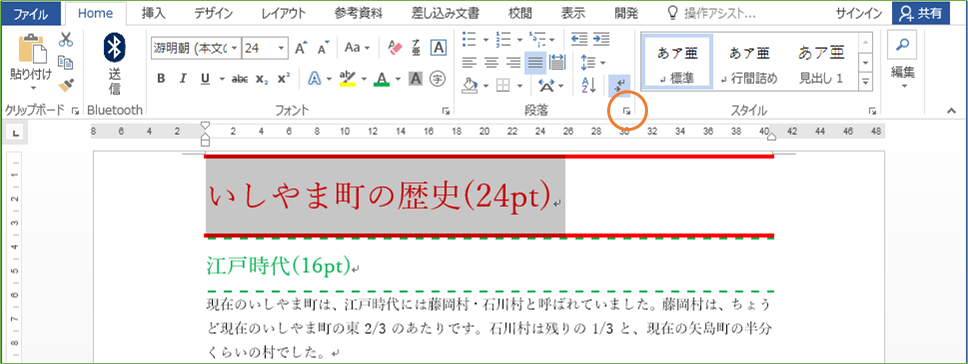Image resolution: width=968 pixels, height=364 pixels.
Task: Click the Sort A-Z icon
Action: point(589,85)
